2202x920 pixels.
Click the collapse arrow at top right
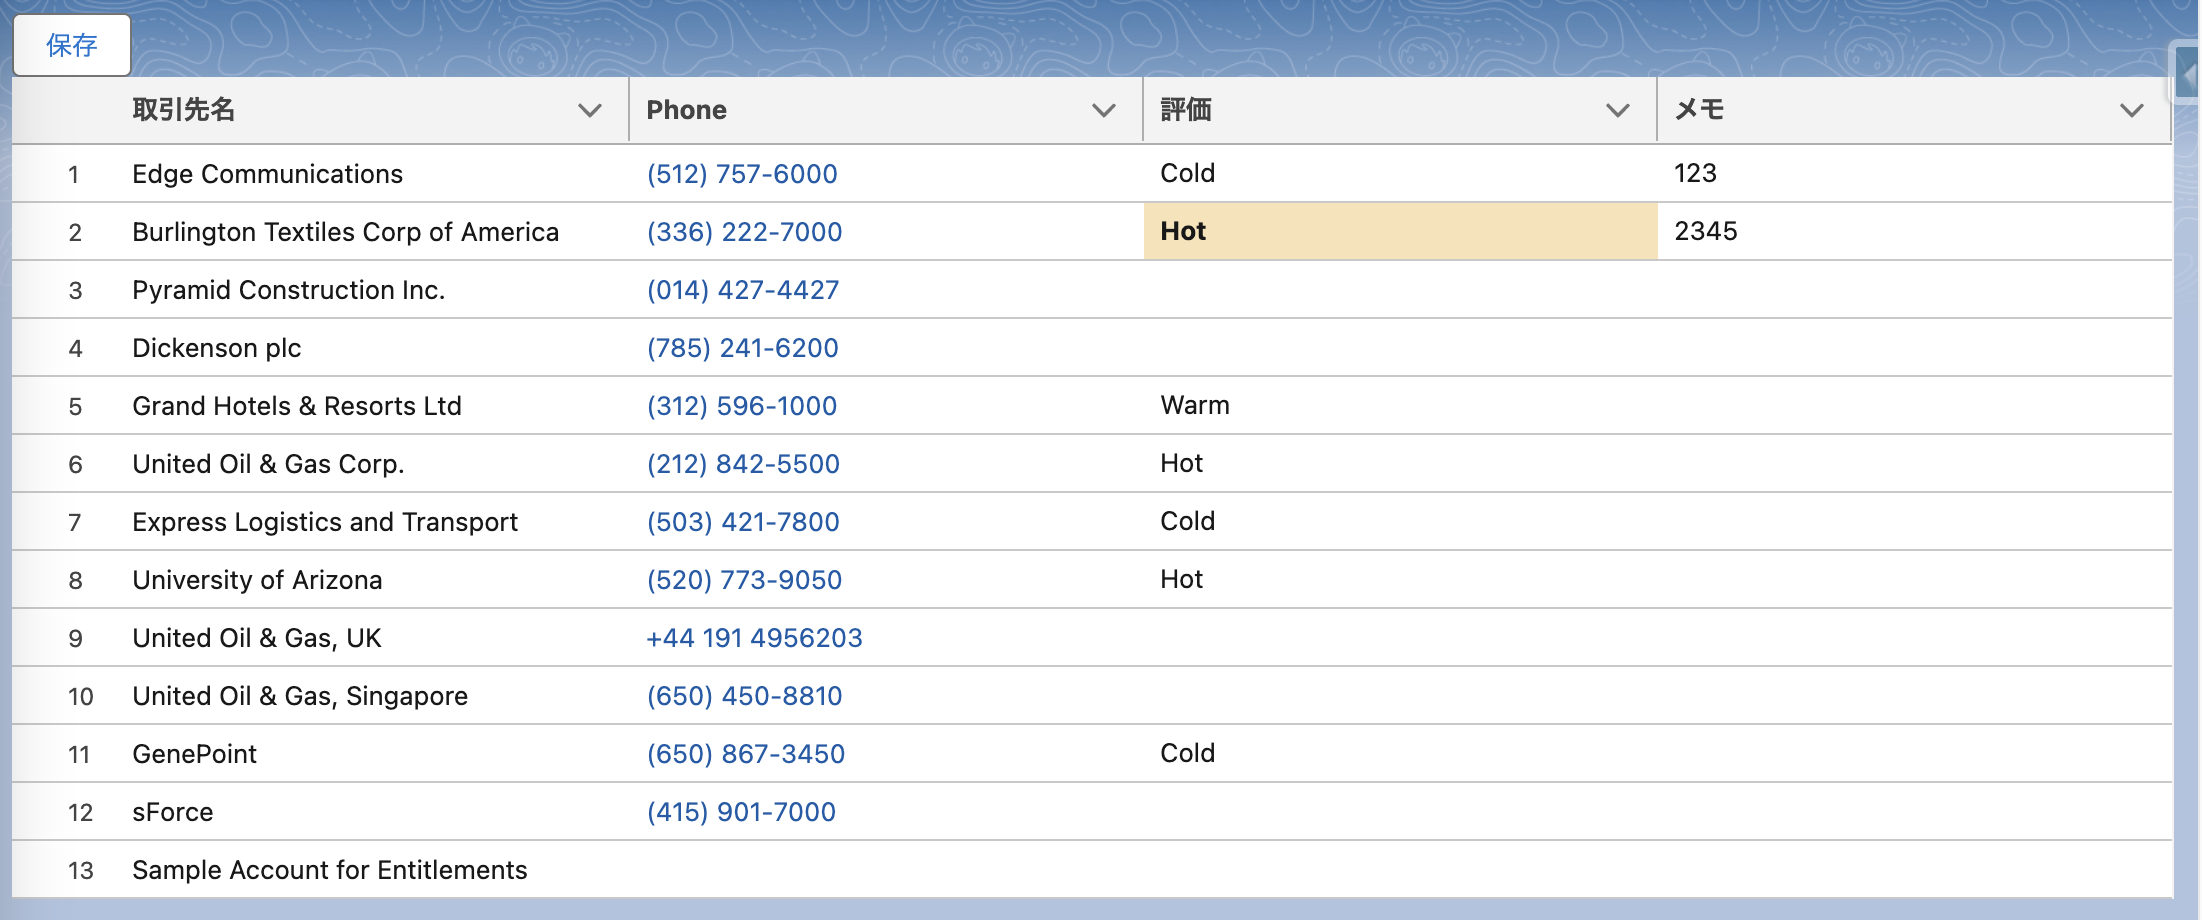point(2187,73)
